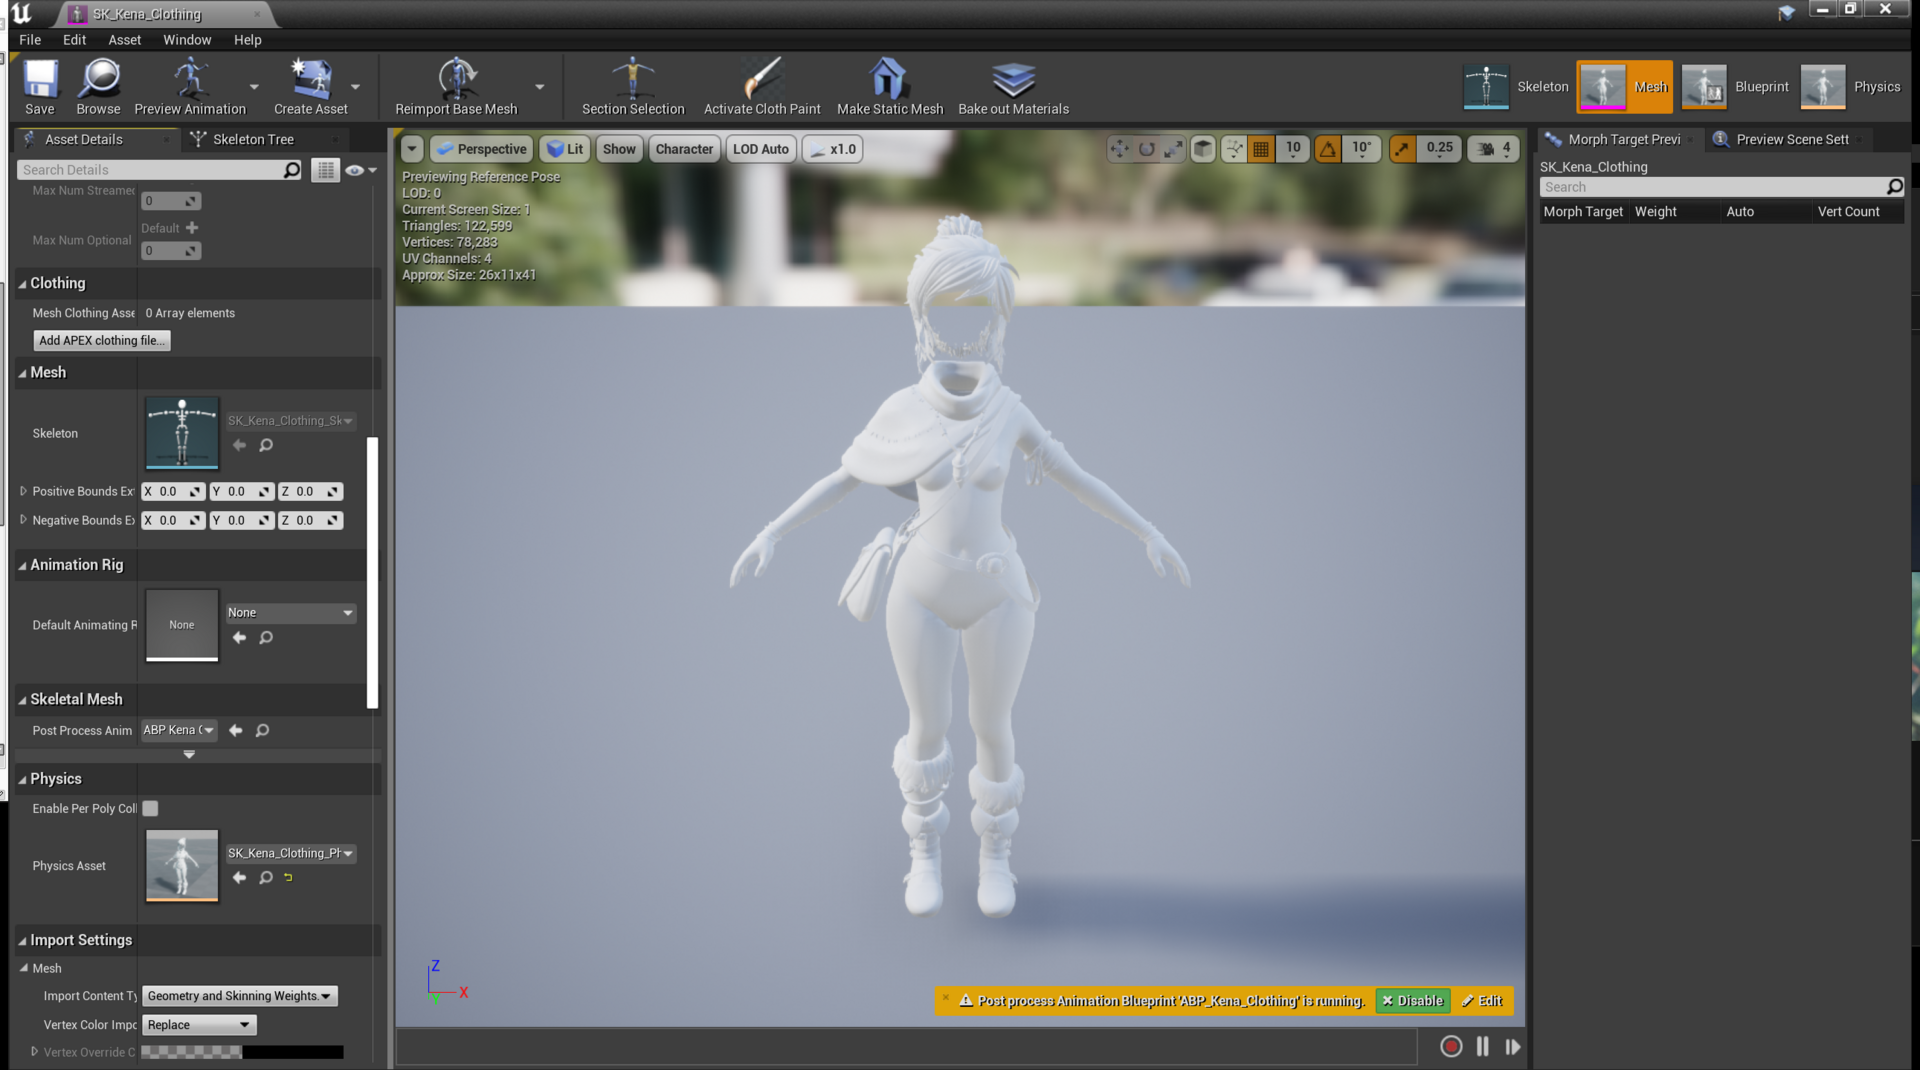Disable the post process Animation Blueprint
Viewport: 1920px width, 1070px height.
point(1412,1001)
